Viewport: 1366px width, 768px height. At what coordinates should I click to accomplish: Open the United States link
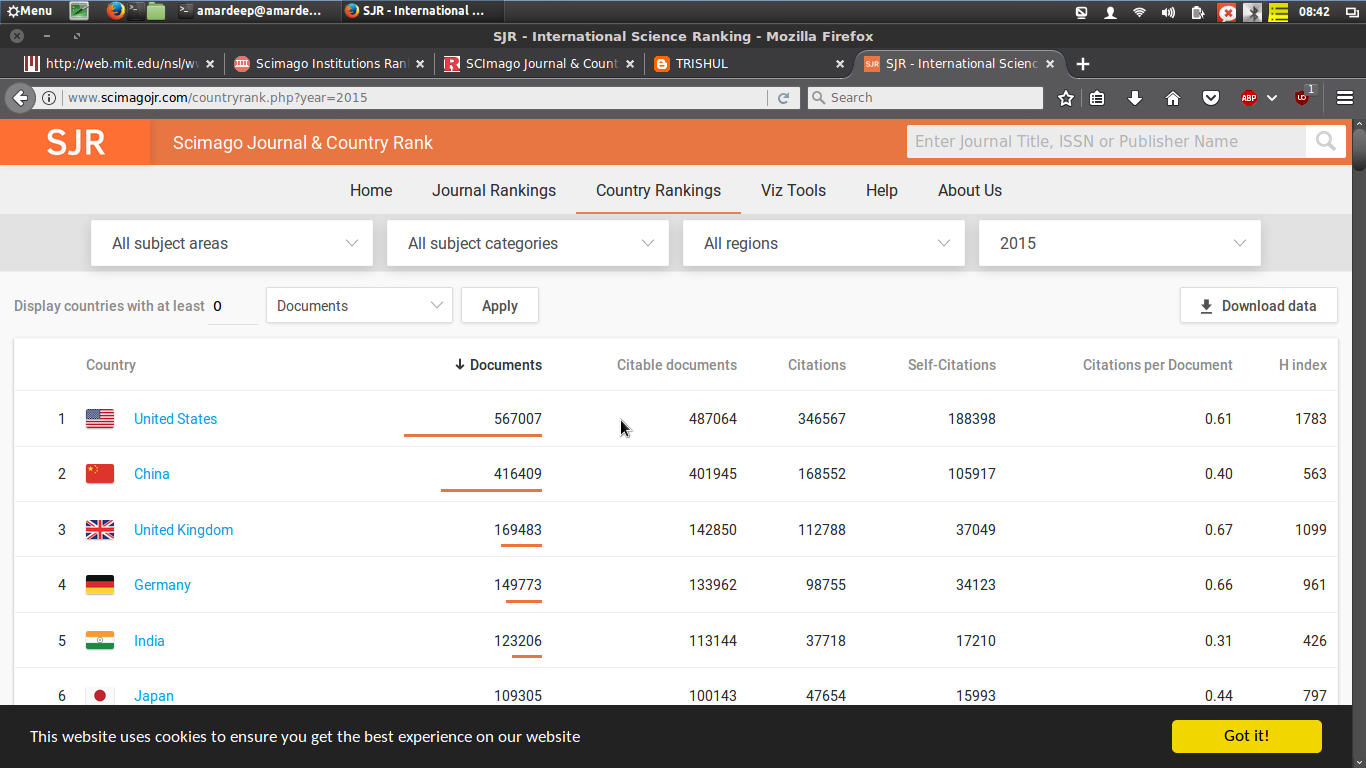[x=175, y=419]
